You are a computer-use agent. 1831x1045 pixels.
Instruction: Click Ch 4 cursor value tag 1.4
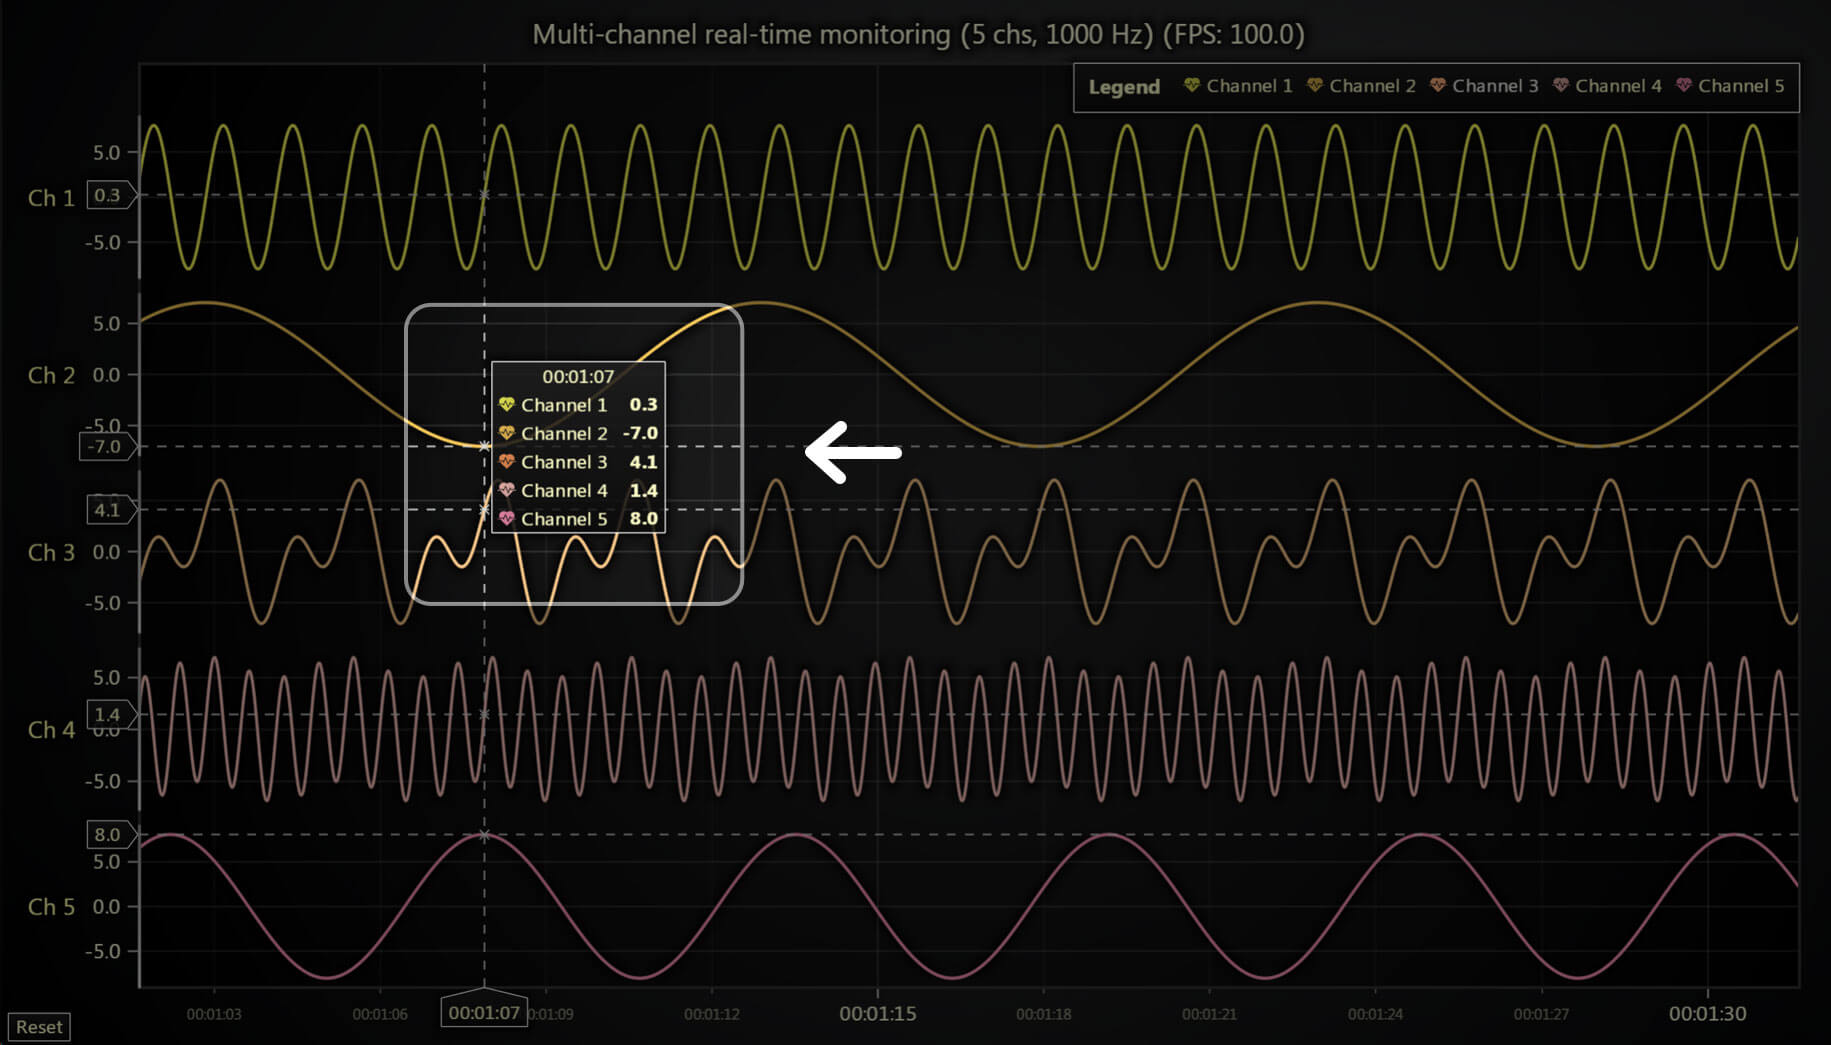click(x=110, y=715)
